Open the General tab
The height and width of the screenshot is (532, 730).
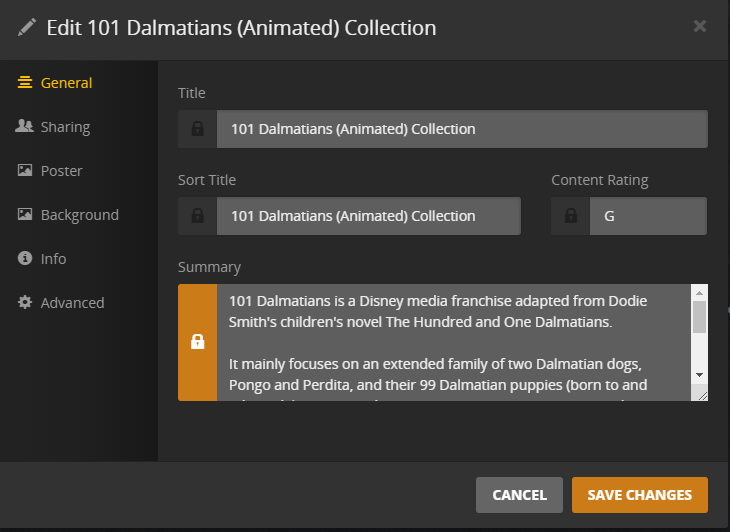(55, 83)
